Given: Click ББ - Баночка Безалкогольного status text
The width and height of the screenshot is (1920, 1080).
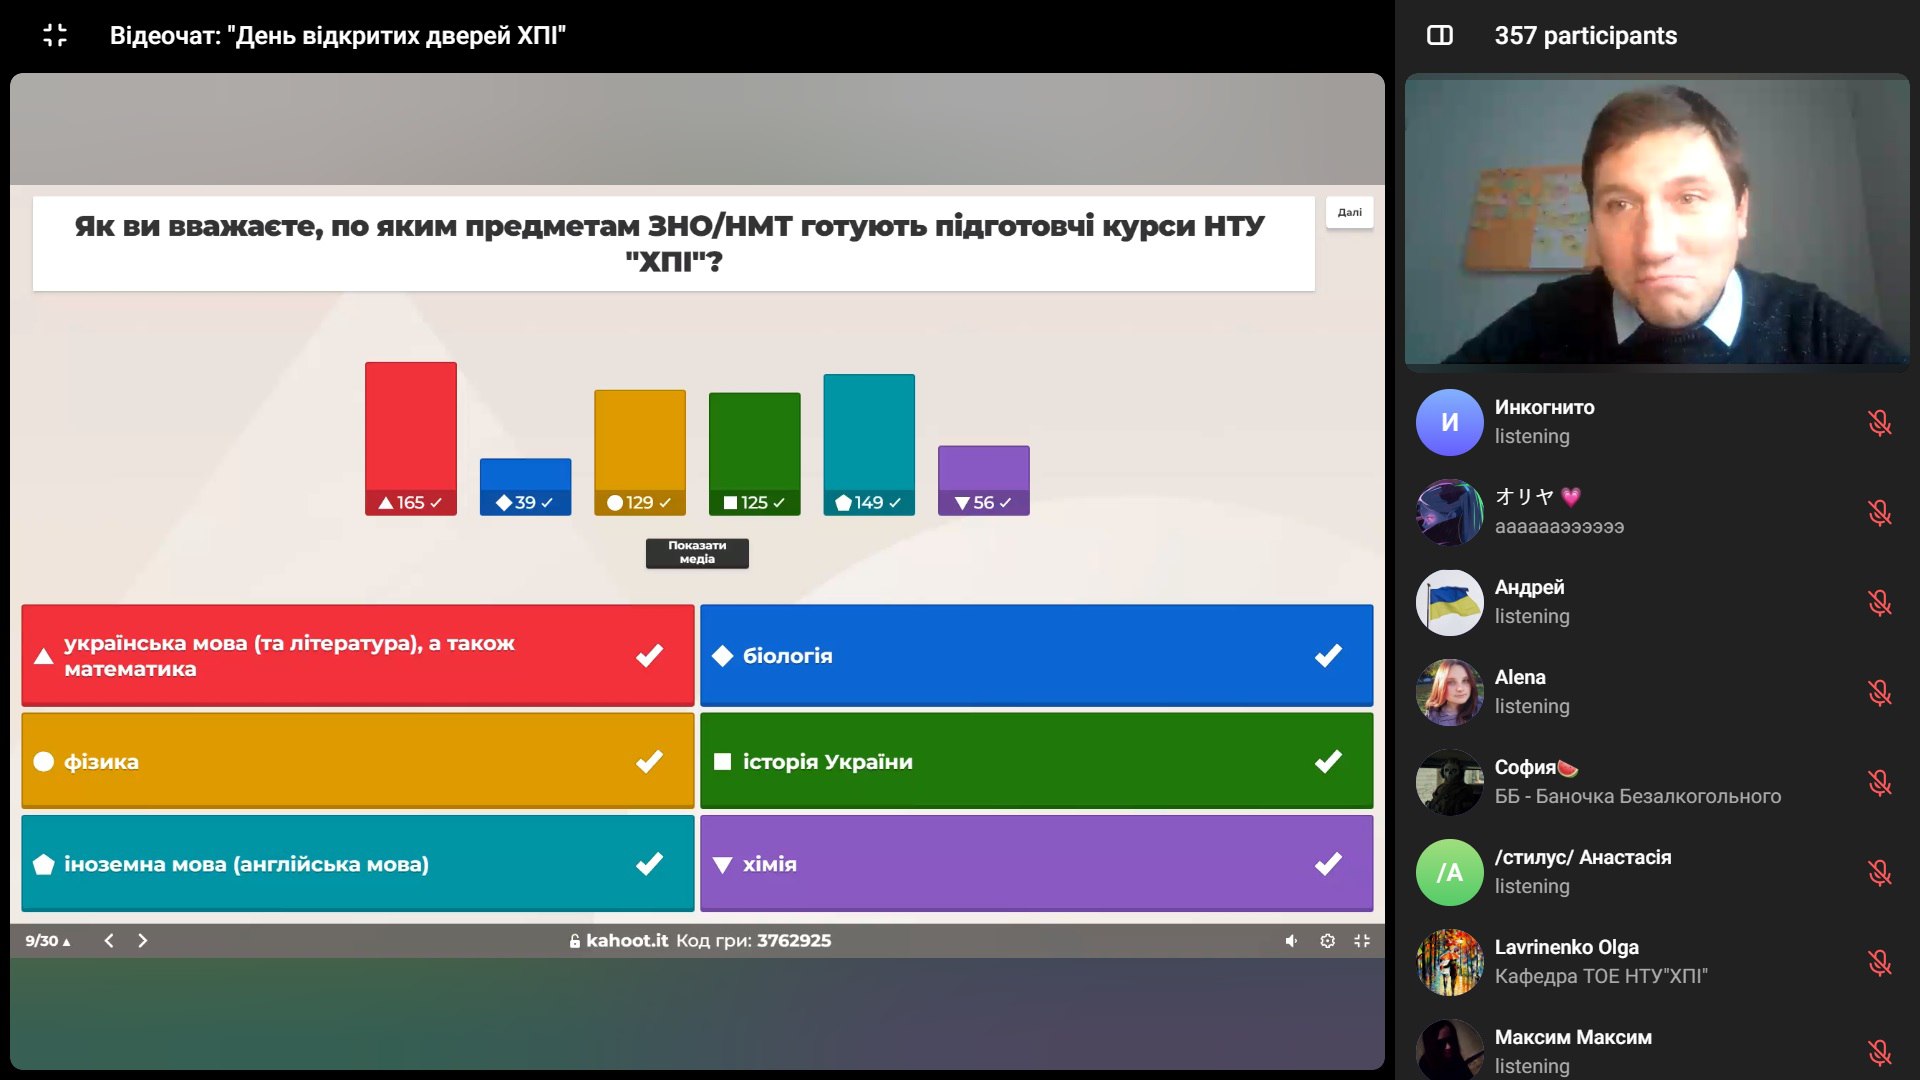Looking at the screenshot, I should [1638, 796].
